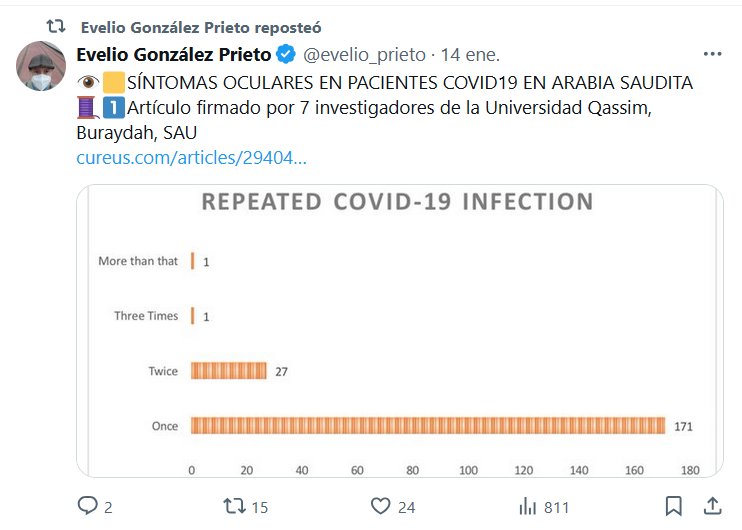Like the tweet with heart icon

point(380,506)
